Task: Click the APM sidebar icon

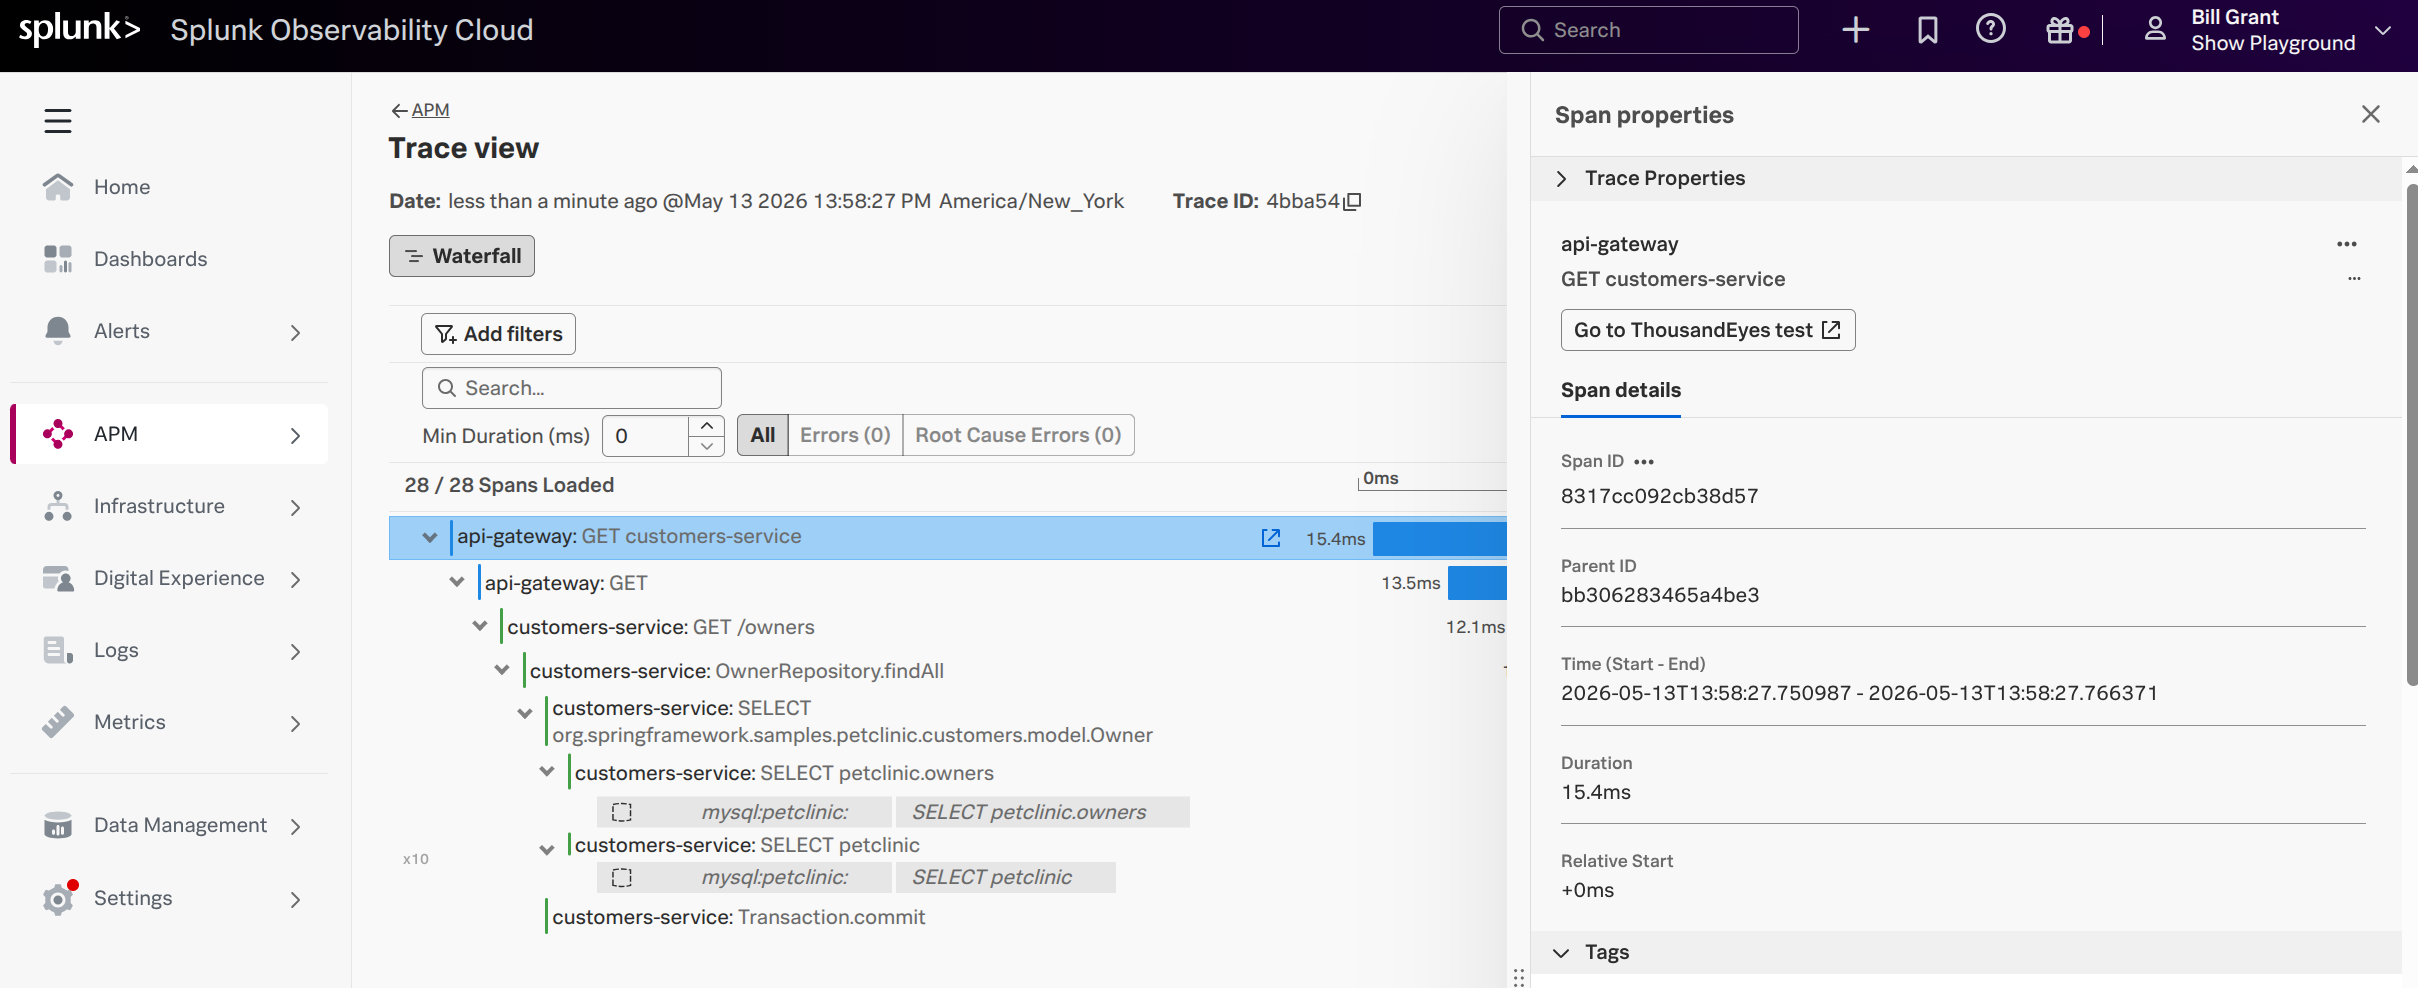Action: (58, 434)
